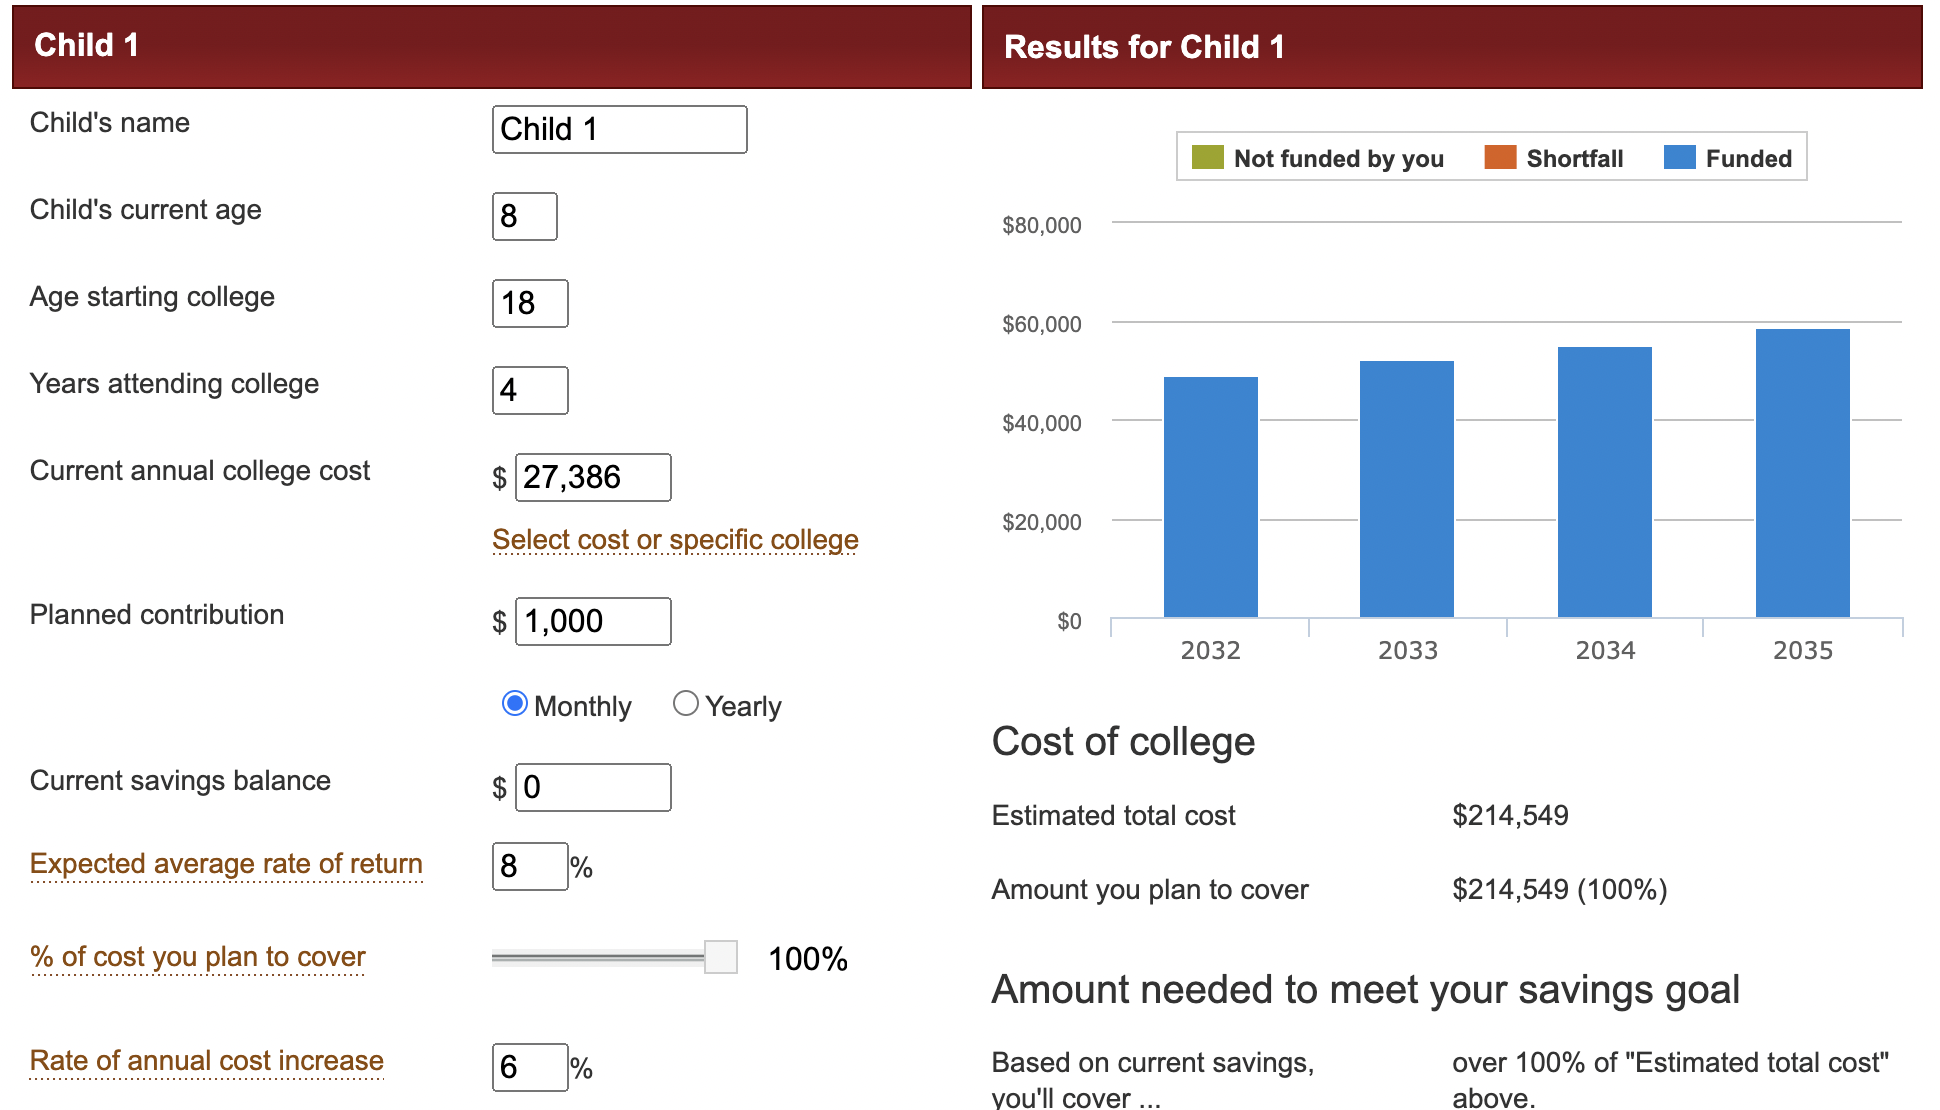The image size is (1940, 1110).
Task: Edit the Current savings balance field
Action: pyautogui.click(x=592, y=788)
